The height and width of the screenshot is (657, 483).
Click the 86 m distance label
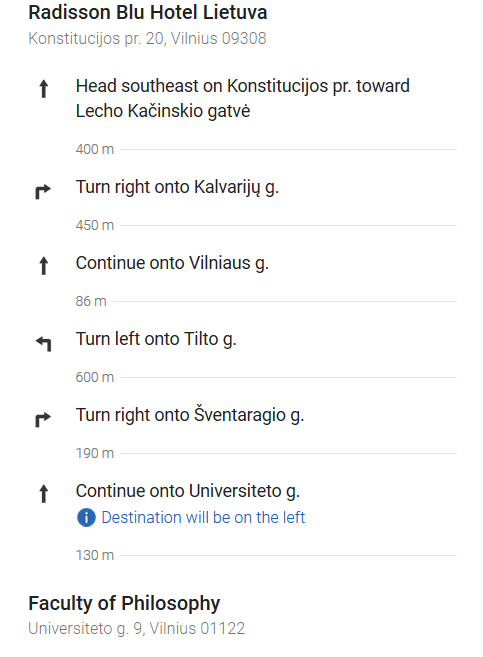click(x=91, y=301)
